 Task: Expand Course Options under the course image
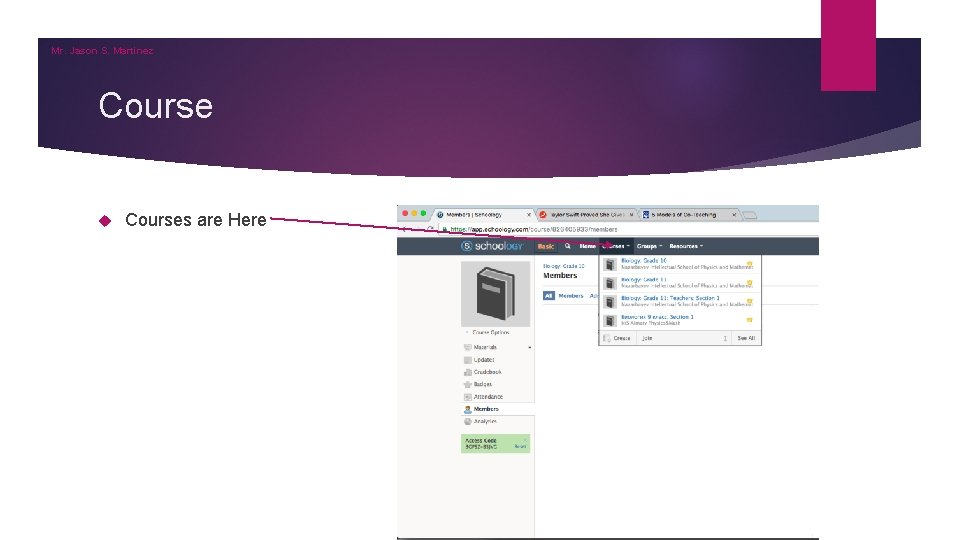[488, 332]
